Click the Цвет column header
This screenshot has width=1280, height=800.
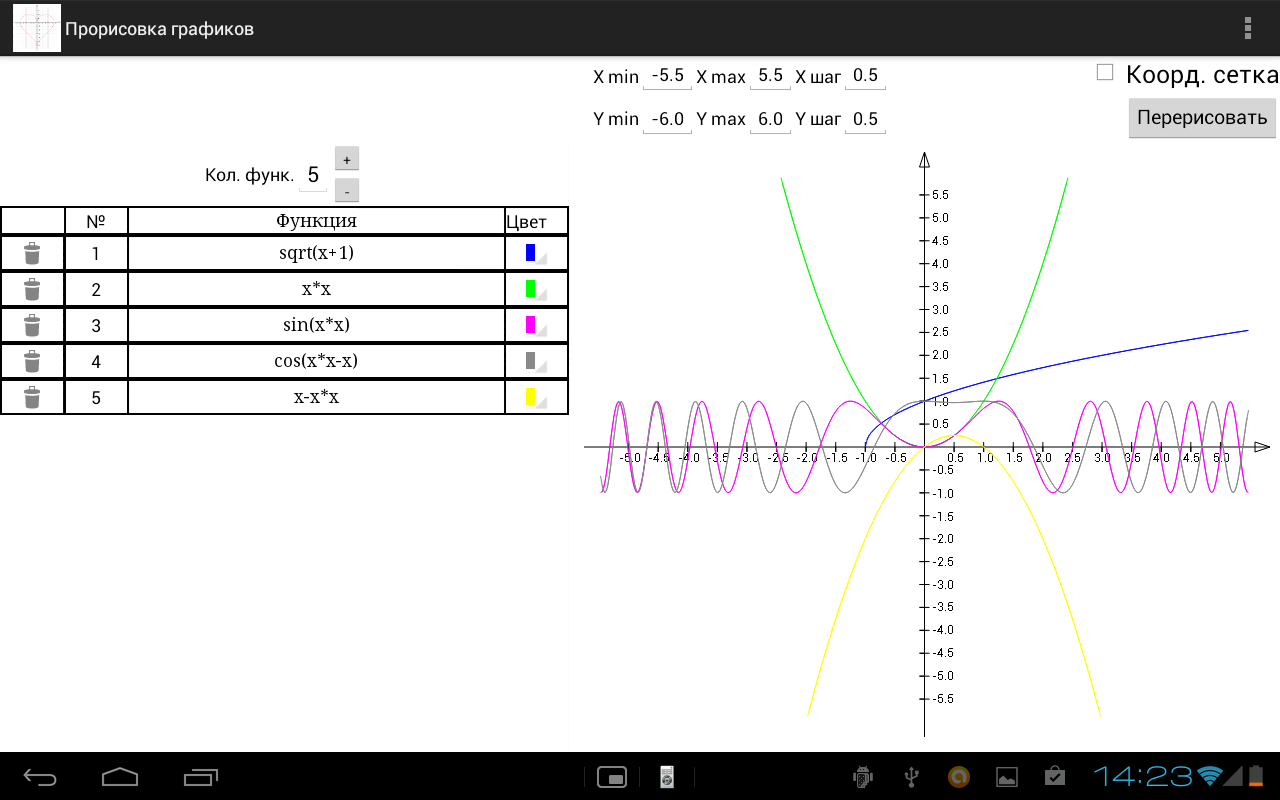(537, 221)
